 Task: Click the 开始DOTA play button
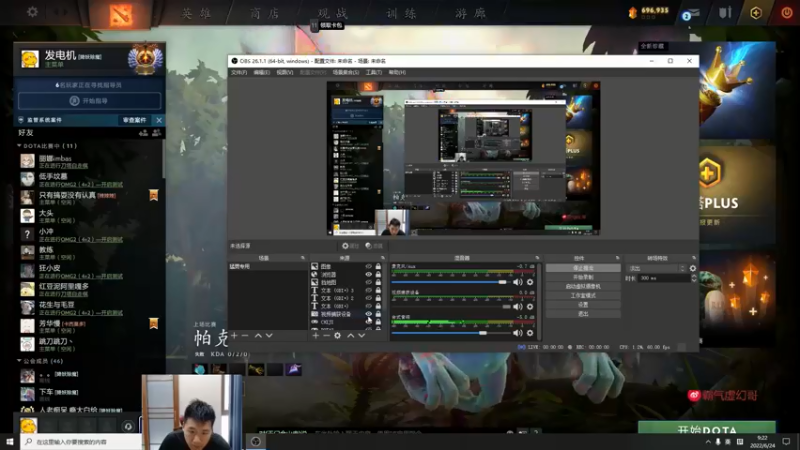[x=707, y=428]
